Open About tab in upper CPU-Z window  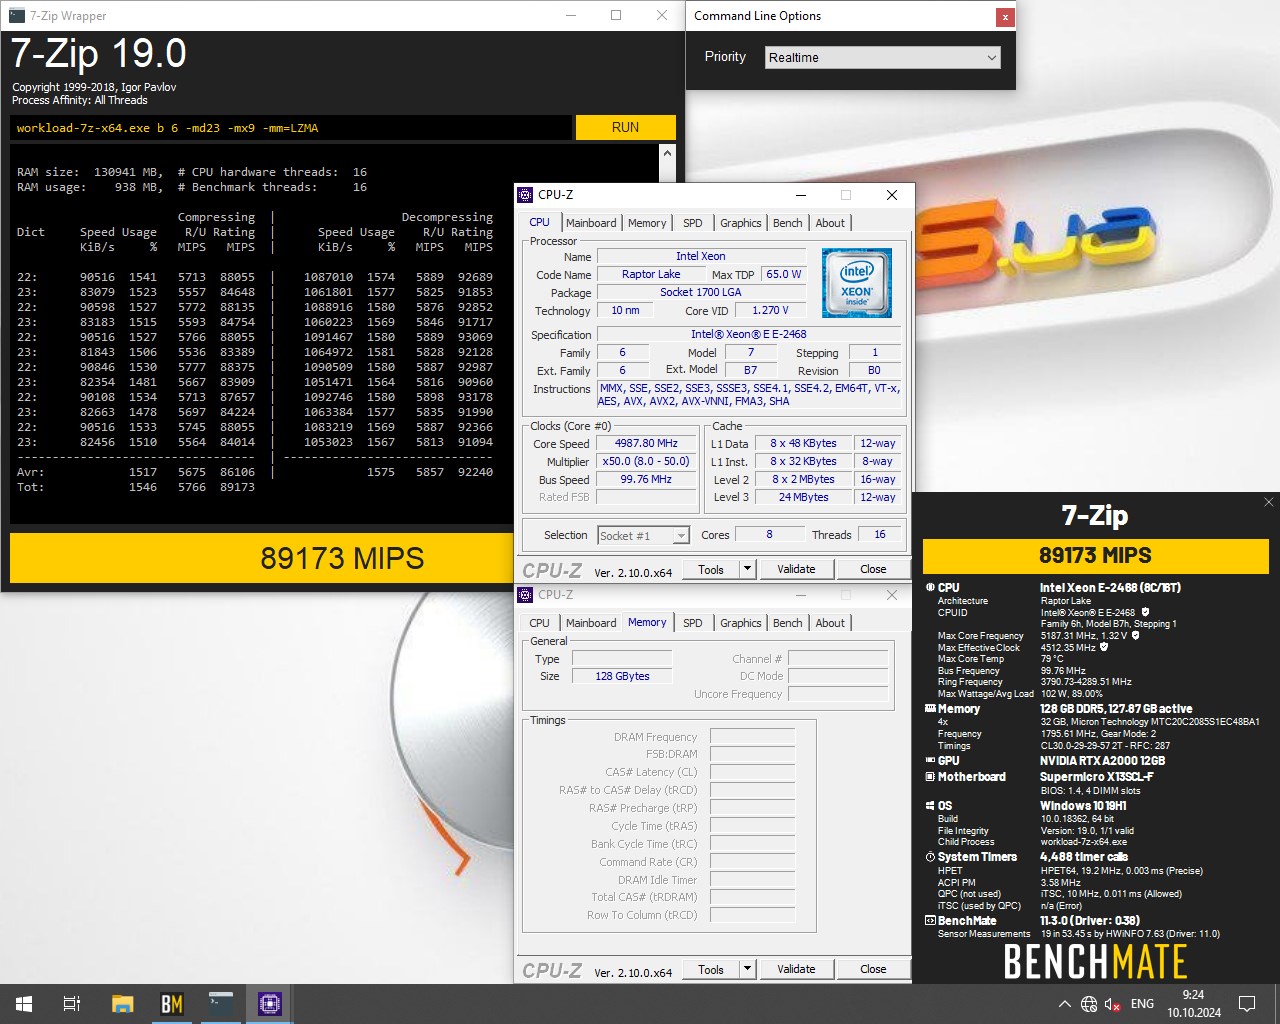point(830,223)
